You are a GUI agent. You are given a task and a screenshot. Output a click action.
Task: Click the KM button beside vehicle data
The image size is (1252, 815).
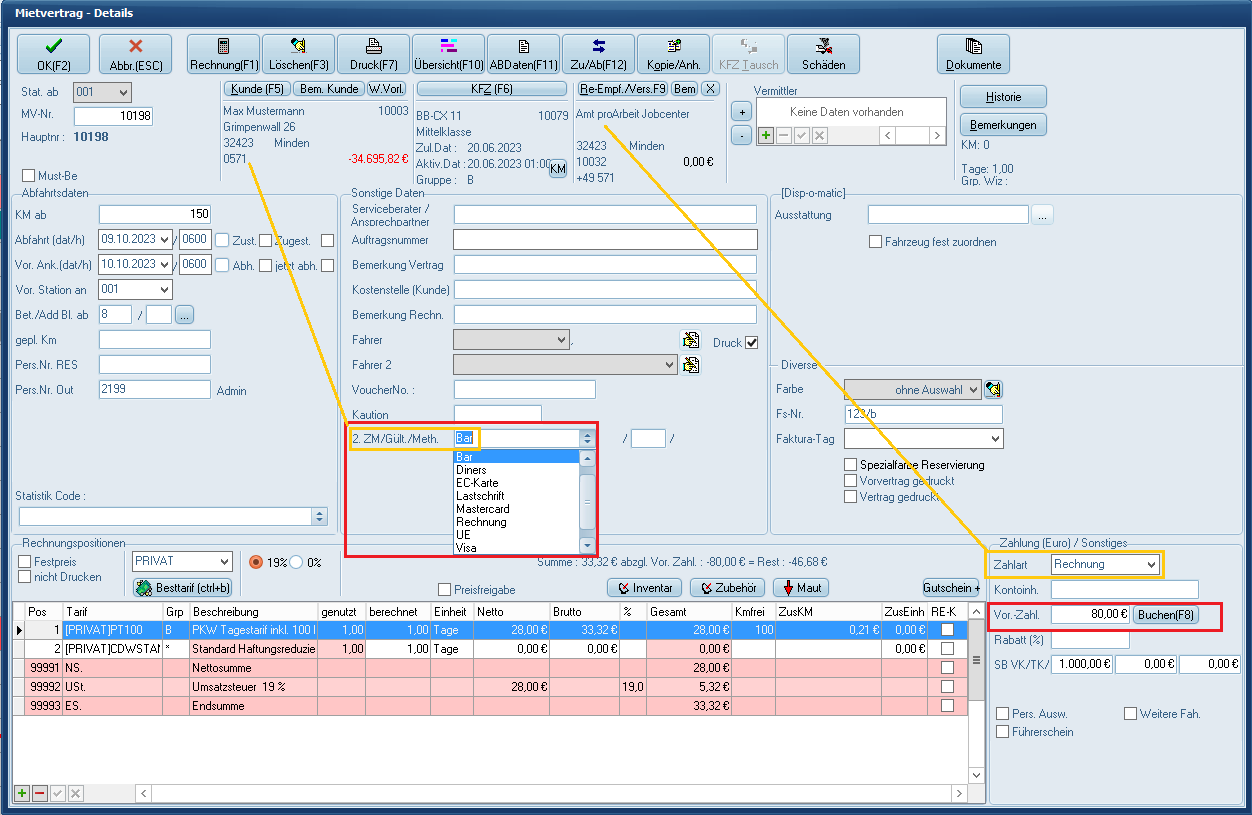pyautogui.click(x=558, y=170)
